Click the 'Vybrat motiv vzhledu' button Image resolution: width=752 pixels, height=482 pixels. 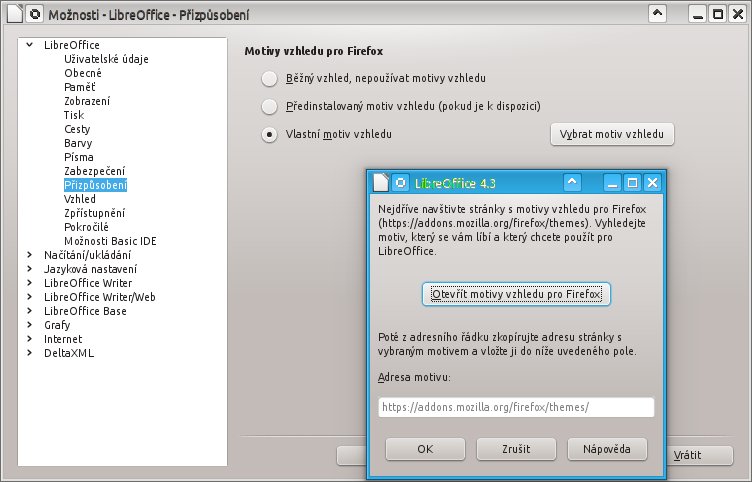612,134
